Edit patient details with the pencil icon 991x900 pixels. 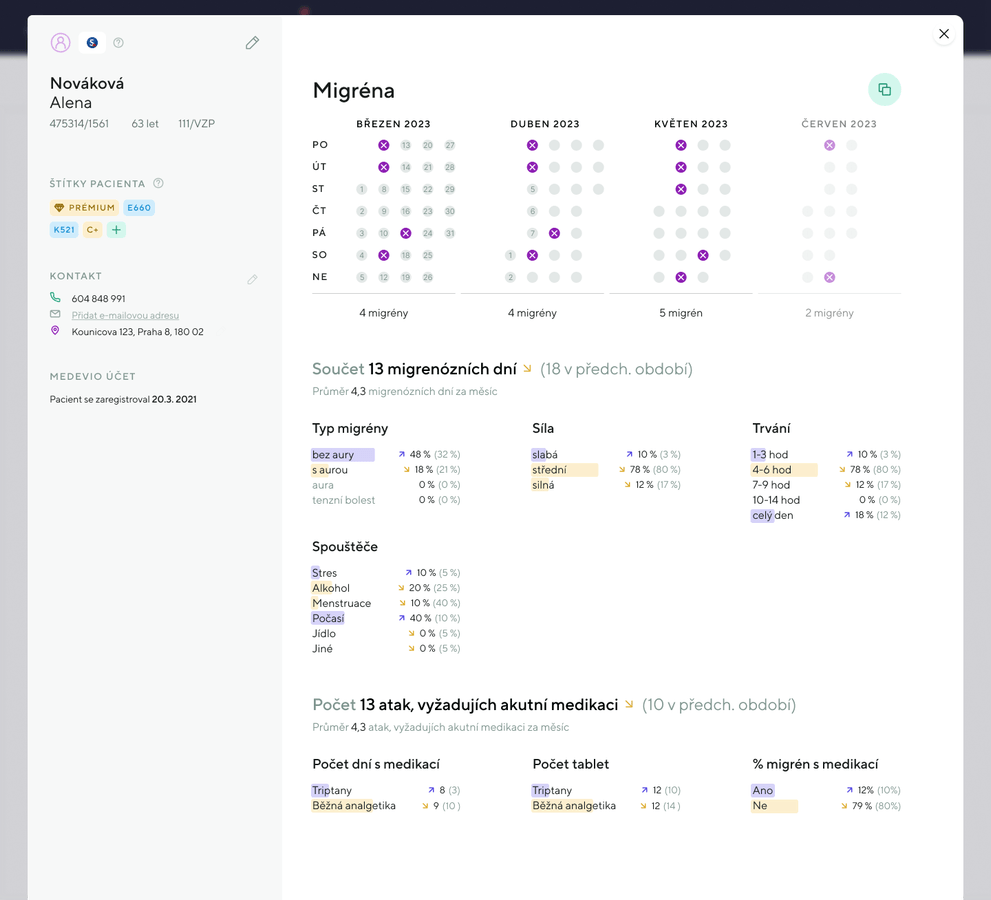[252, 42]
